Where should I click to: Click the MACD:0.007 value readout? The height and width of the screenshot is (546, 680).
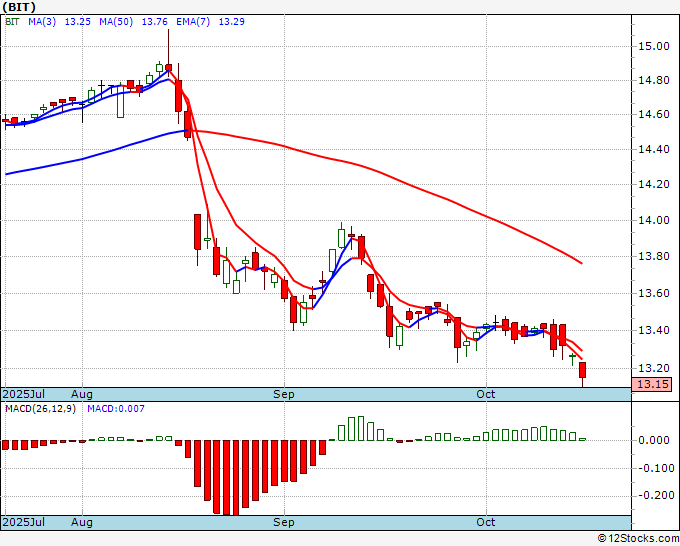[x=116, y=409]
